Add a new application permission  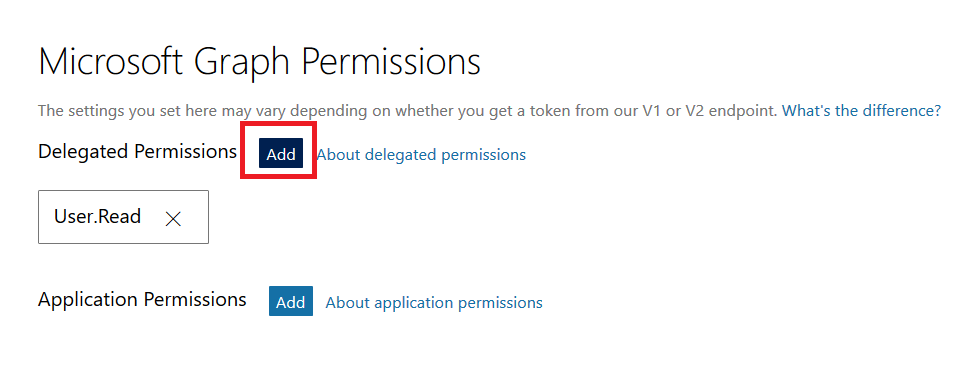coord(290,302)
